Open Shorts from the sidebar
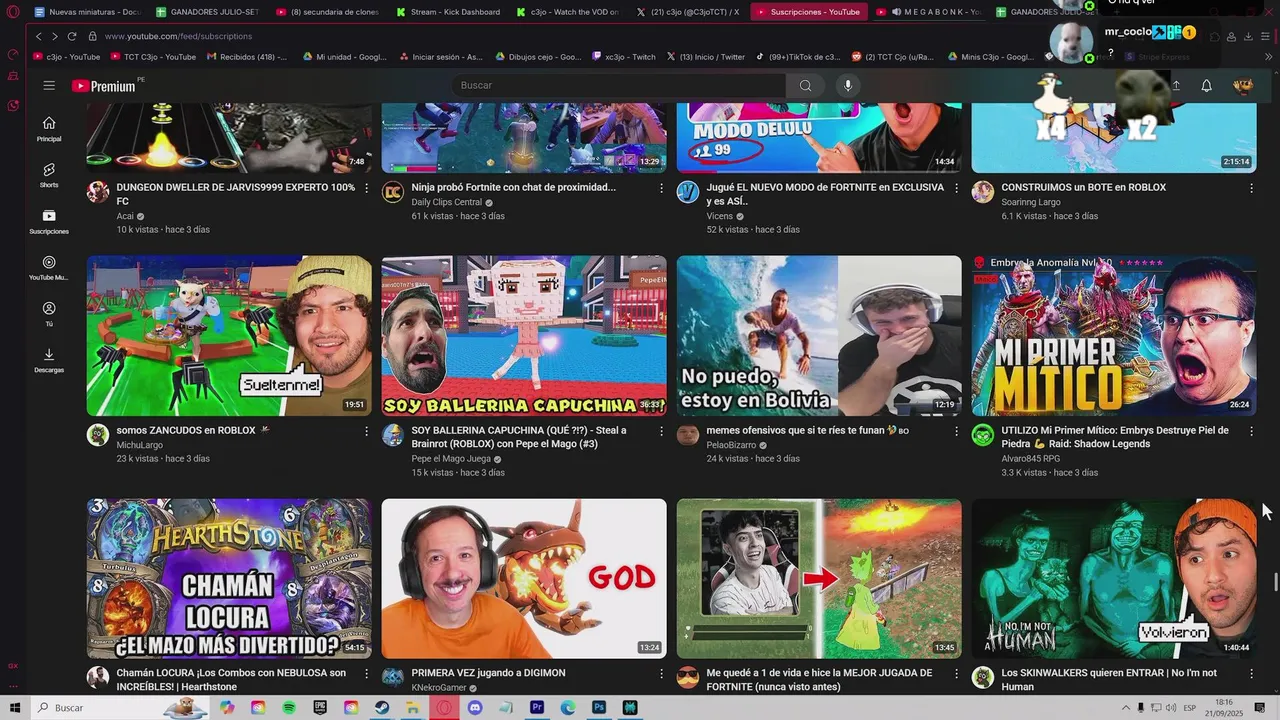This screenshot has height=720, width=1280. click(x=49, y=175)
